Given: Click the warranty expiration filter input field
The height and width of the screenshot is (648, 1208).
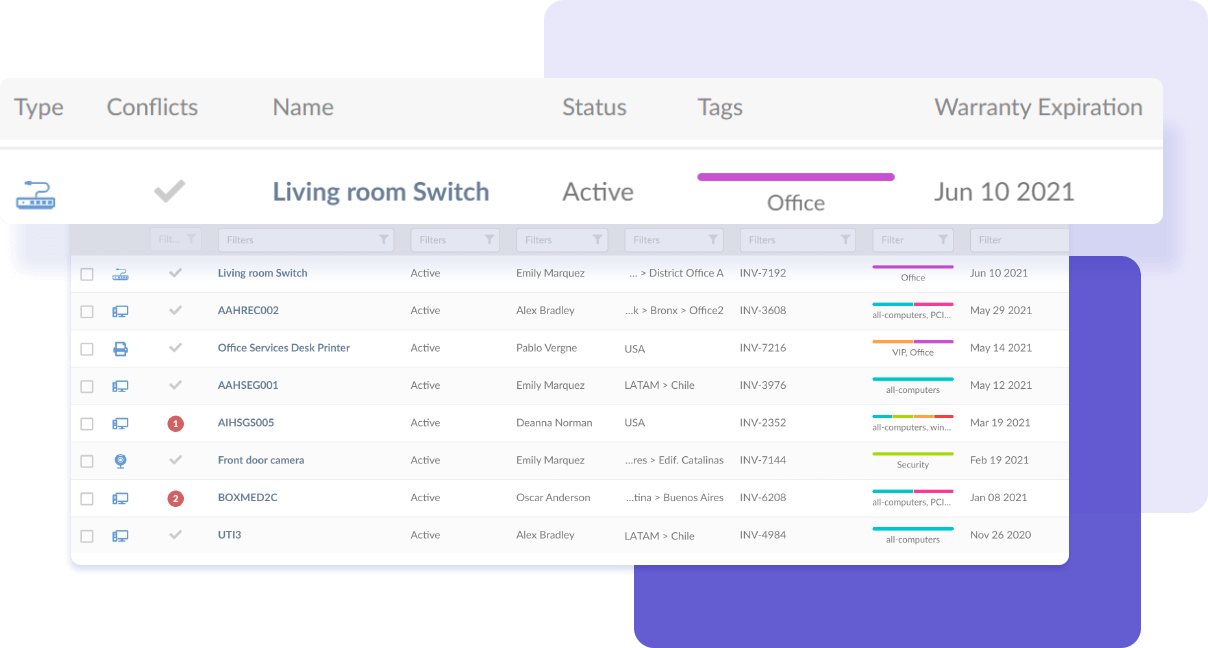Looking at the screenshot, I should tap(1020, 240).
